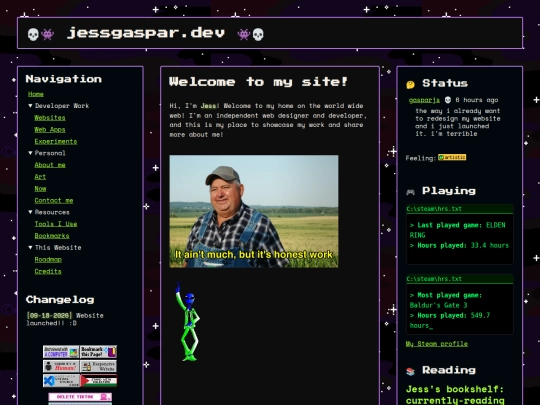Click the left skull icon in the header
540x405 pixels.
pyautogui.click(x=33, y=34)
